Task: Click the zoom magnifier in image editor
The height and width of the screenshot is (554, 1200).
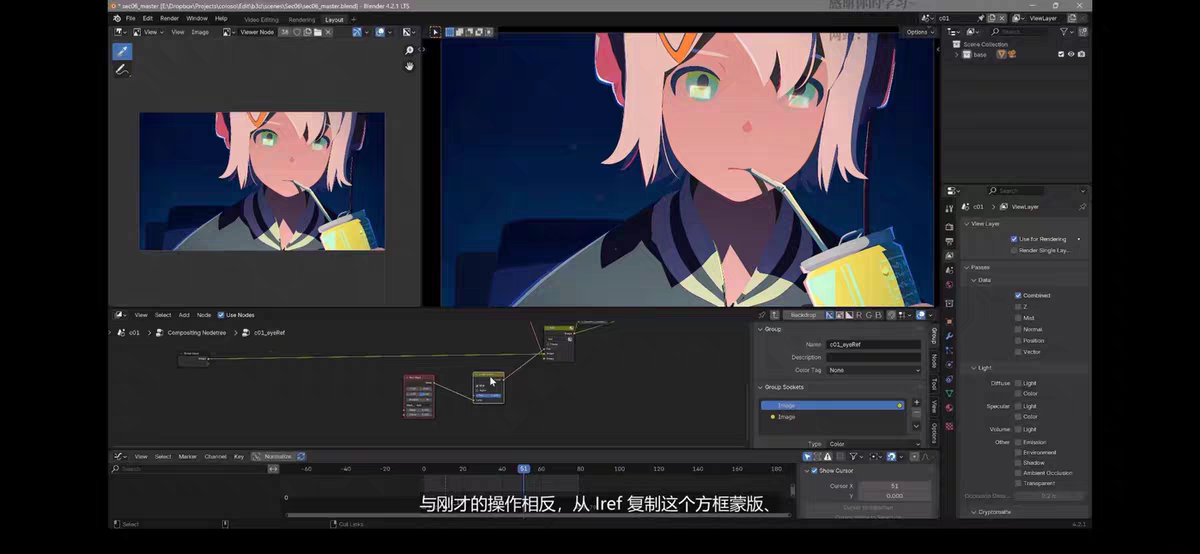Action: tap(409, 50)
